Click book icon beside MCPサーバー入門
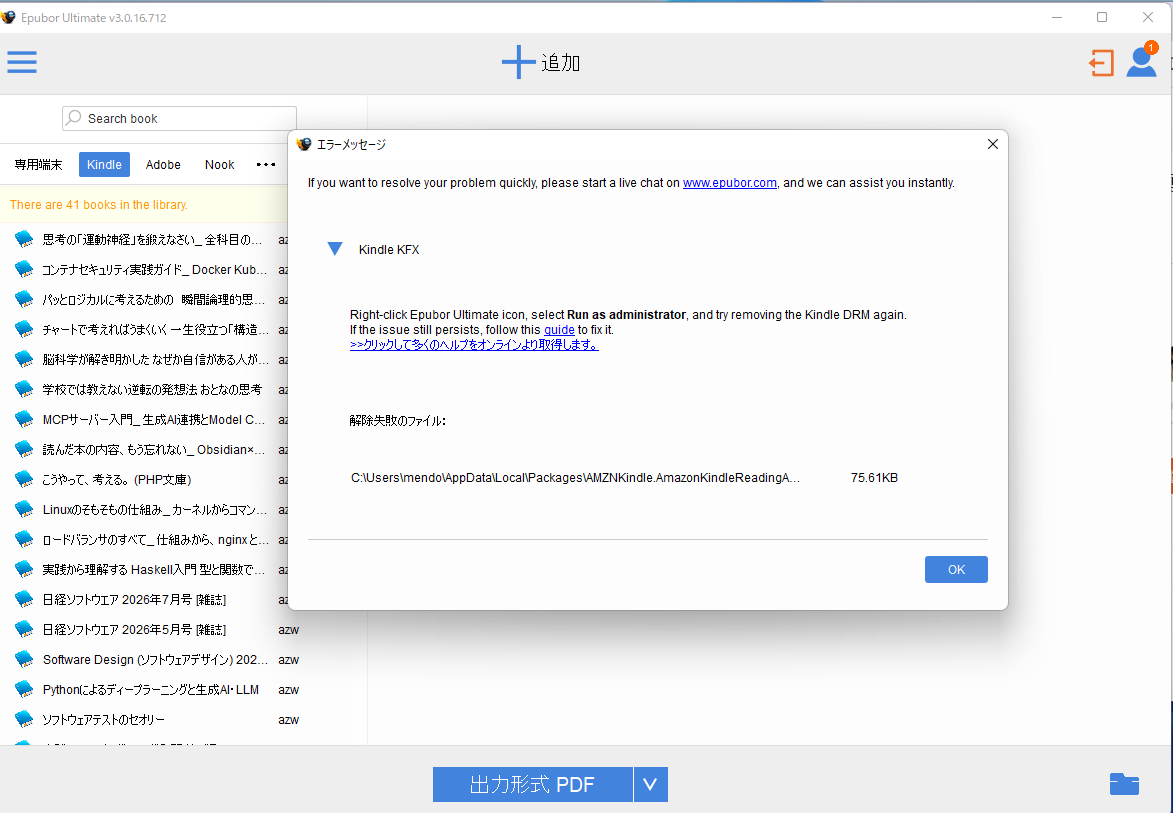 pyautogui.click(x=24, y=419)
